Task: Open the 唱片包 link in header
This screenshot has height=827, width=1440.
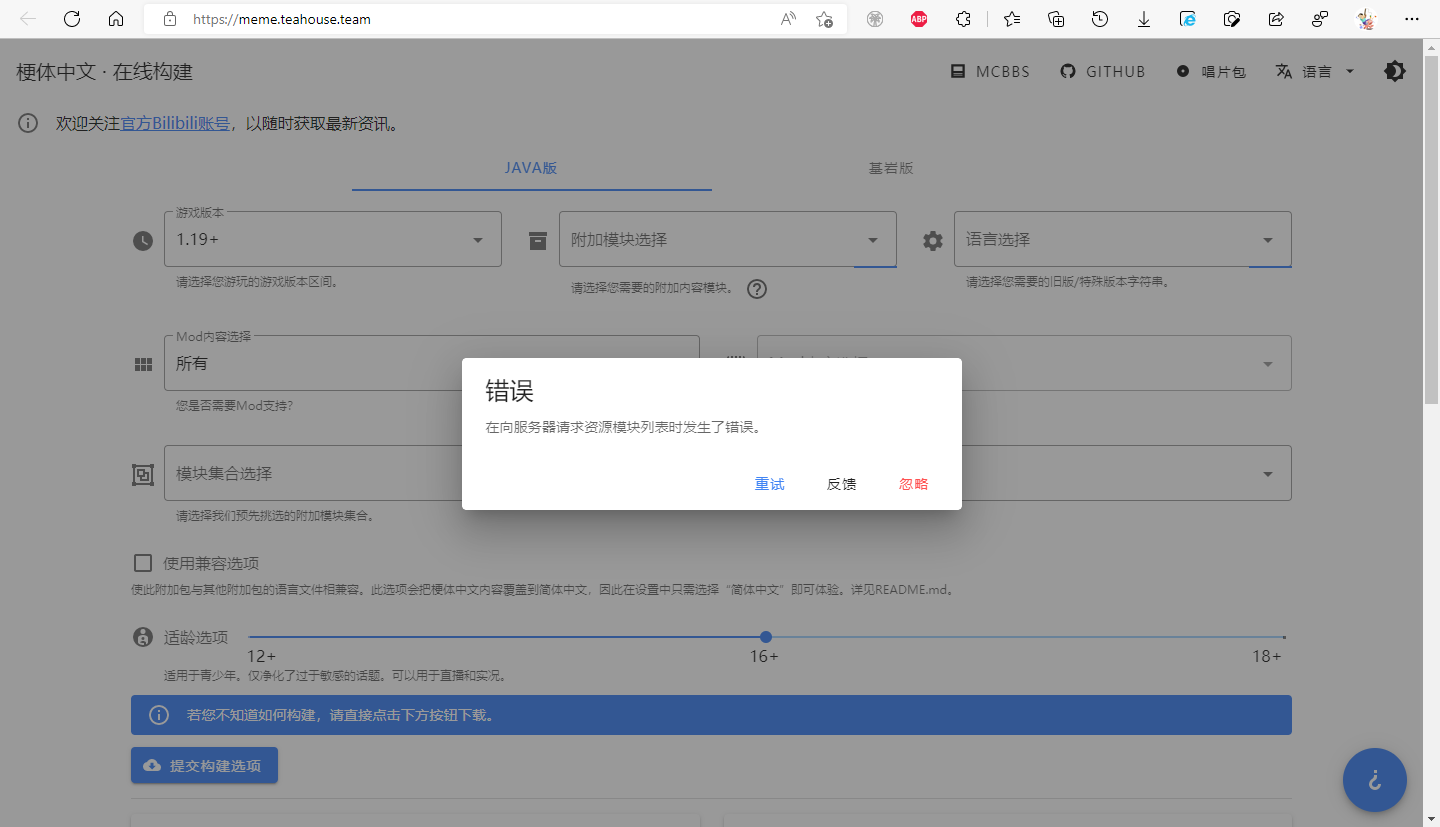Action: coord(1211,71)
